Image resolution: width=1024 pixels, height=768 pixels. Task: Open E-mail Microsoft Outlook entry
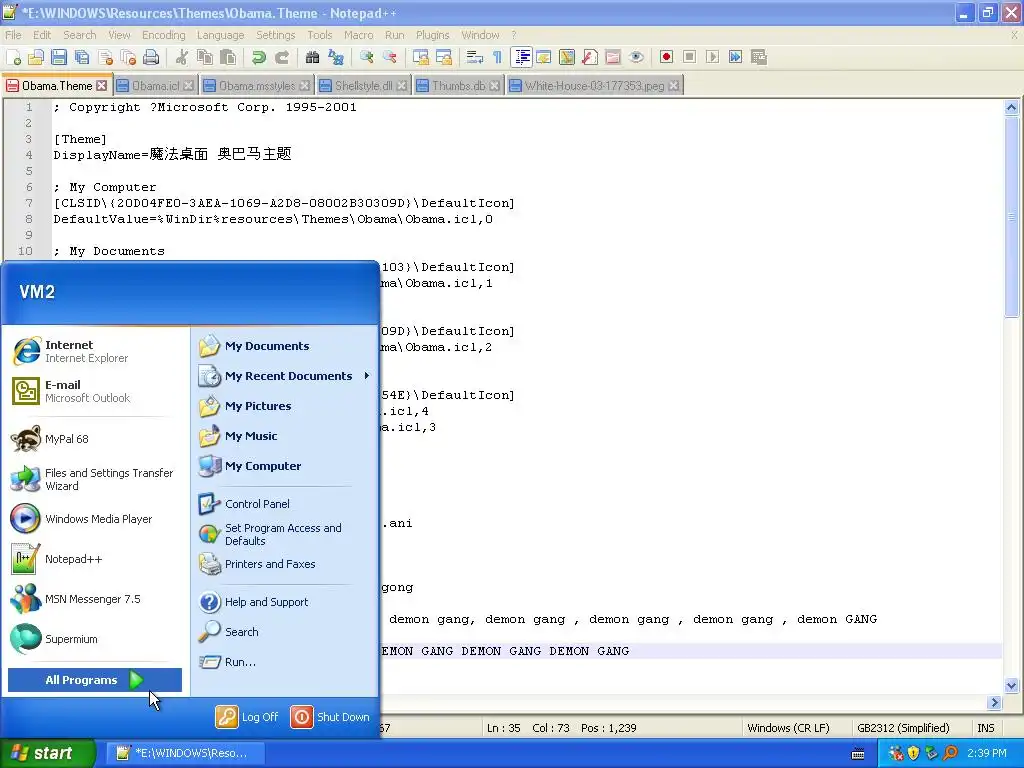(x=95, y=391)
